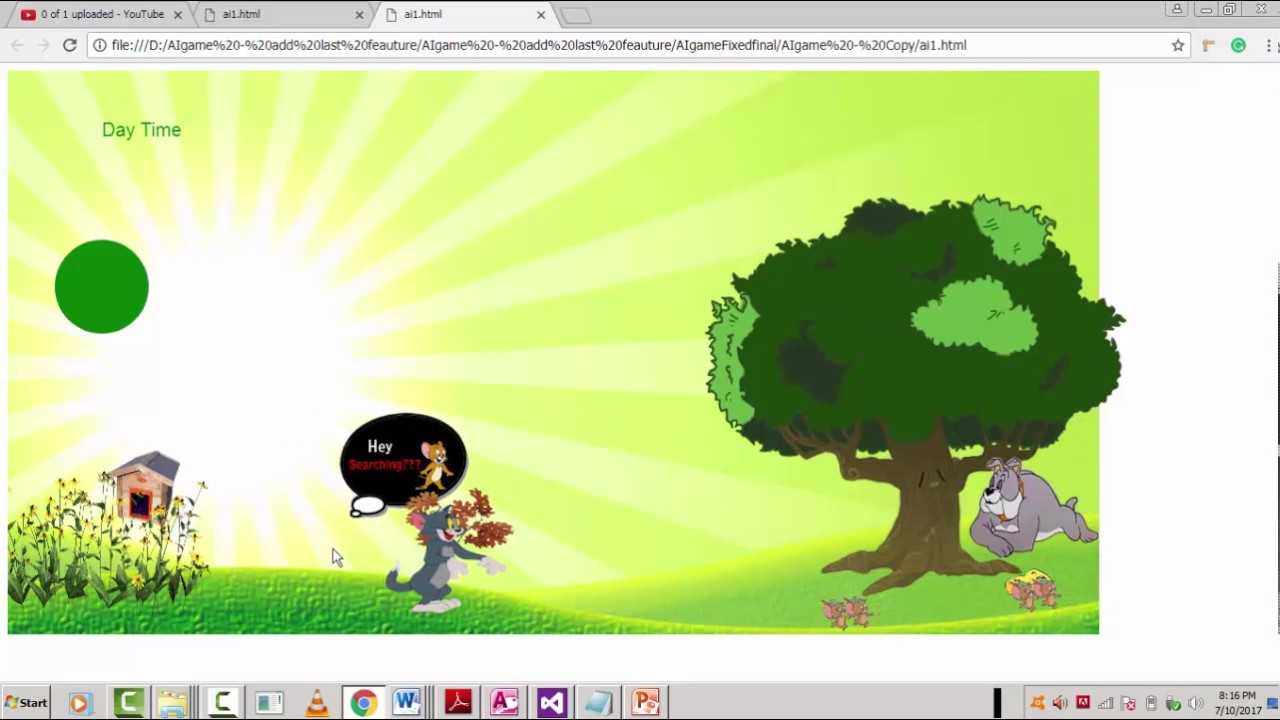The height and width of the screenshot is (720, 1280).
Task: Bookmark this page with the star icon
Action: (x=1178, y=45)
